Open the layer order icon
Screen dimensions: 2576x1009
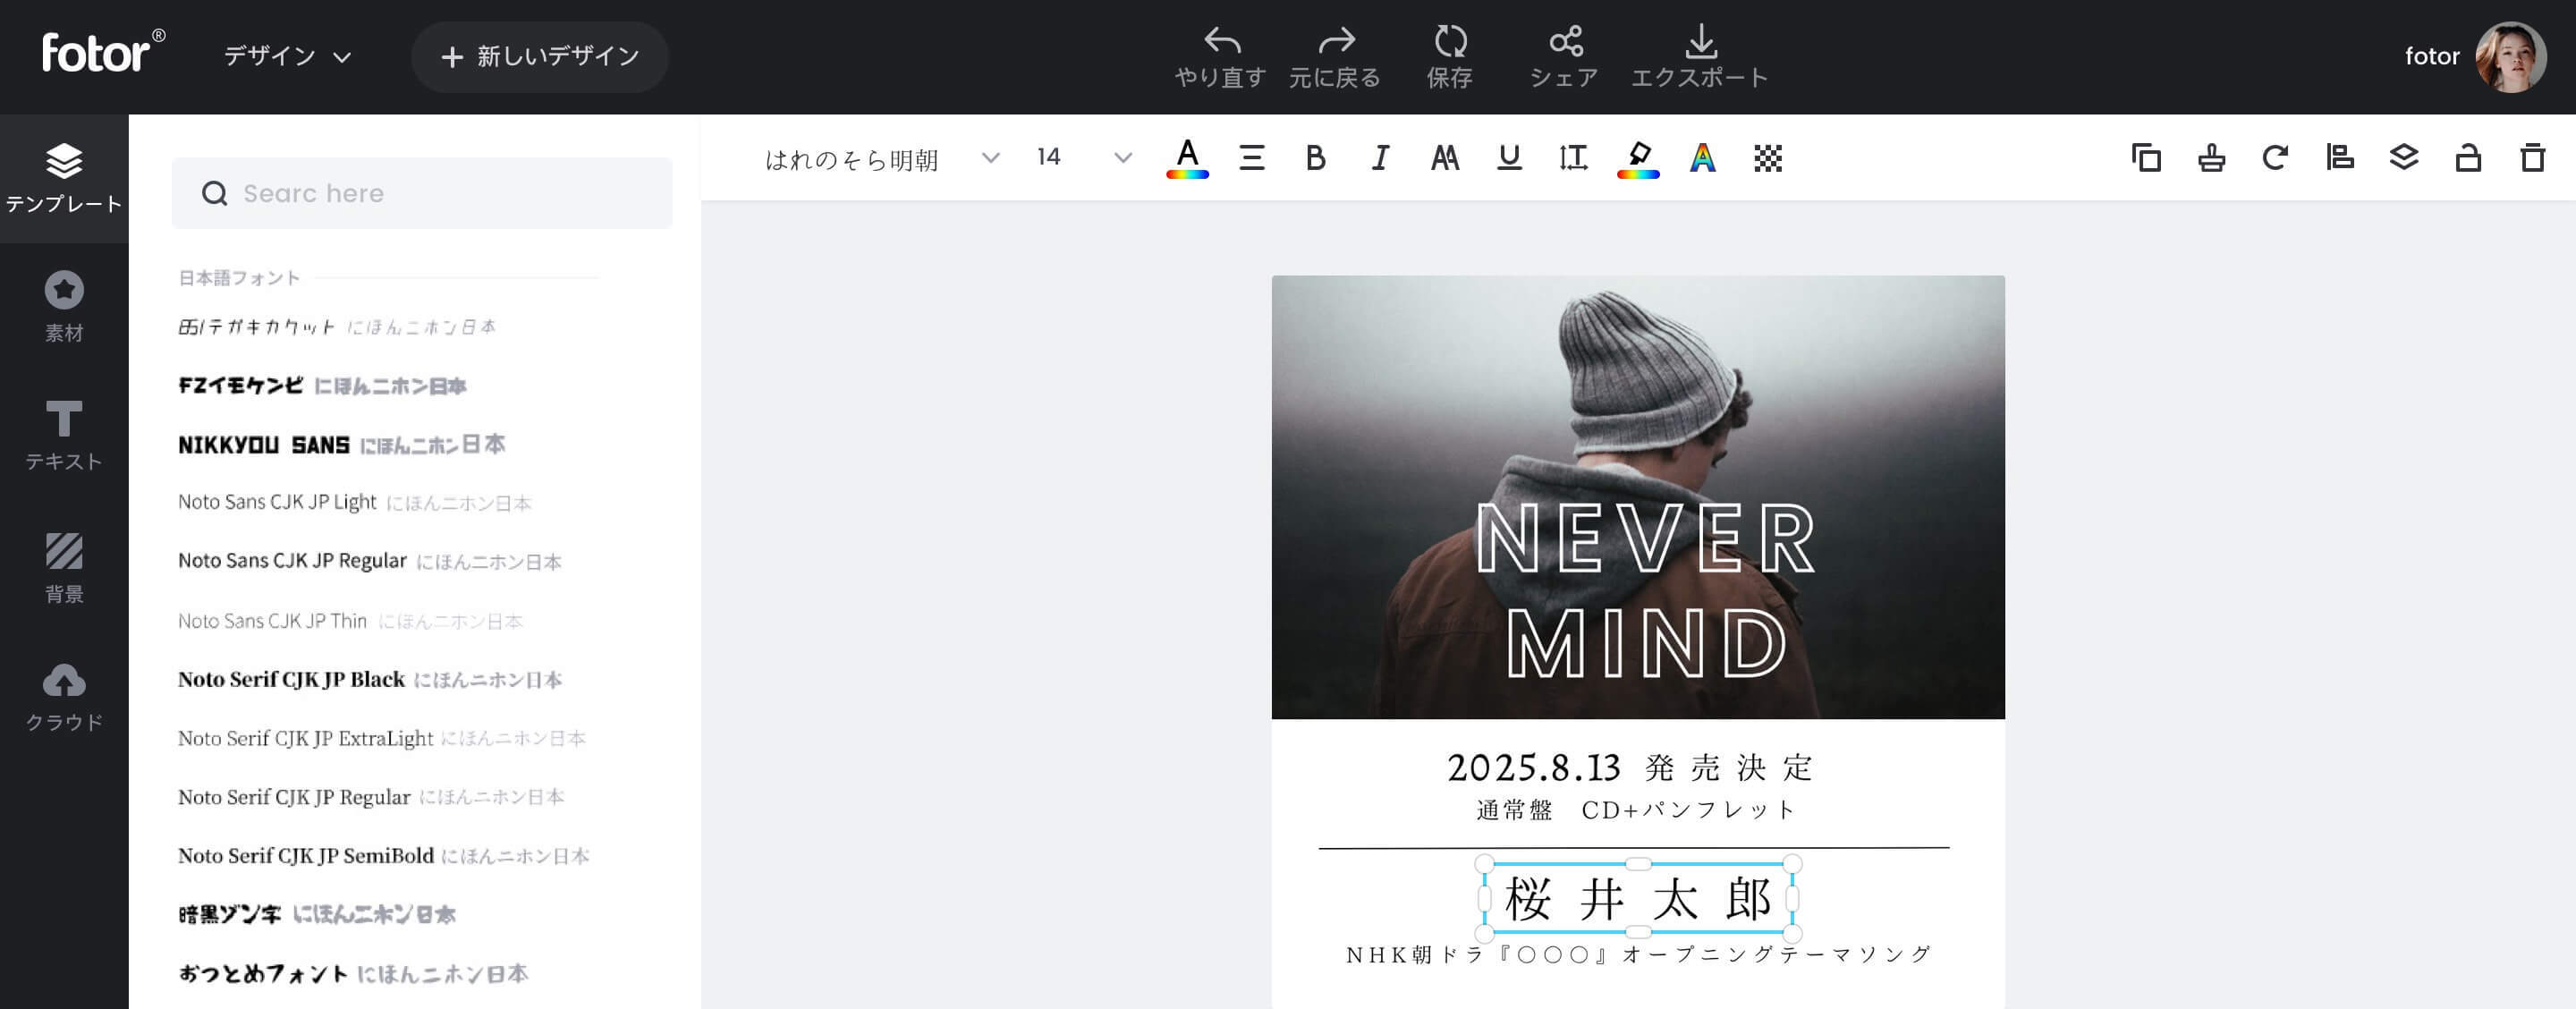[2404, 158]
